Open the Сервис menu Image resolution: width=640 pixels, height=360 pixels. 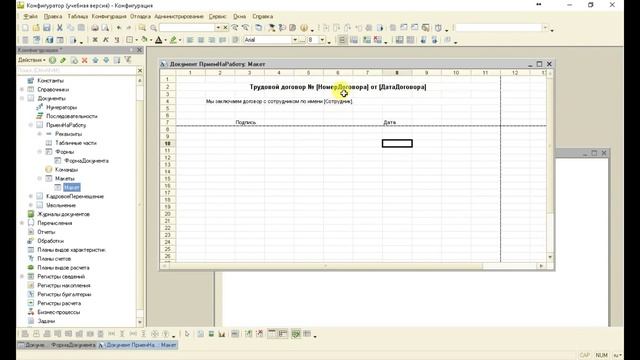(x=218, y=16)
